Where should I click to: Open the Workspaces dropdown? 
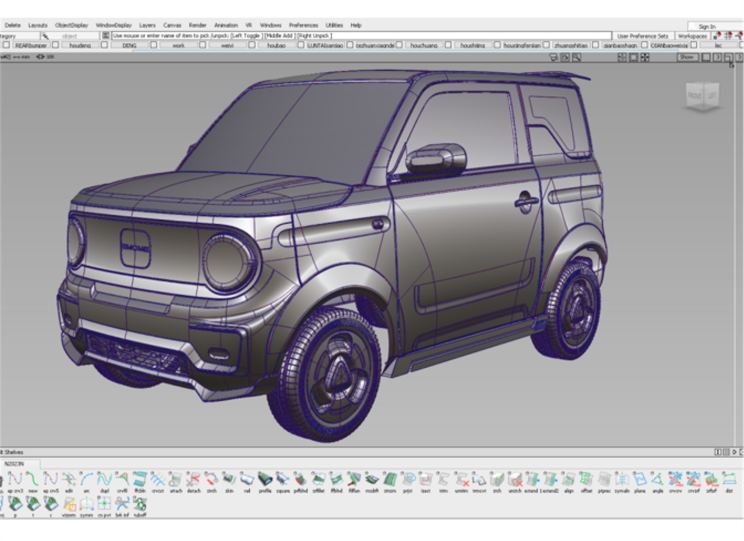point(692,36)
